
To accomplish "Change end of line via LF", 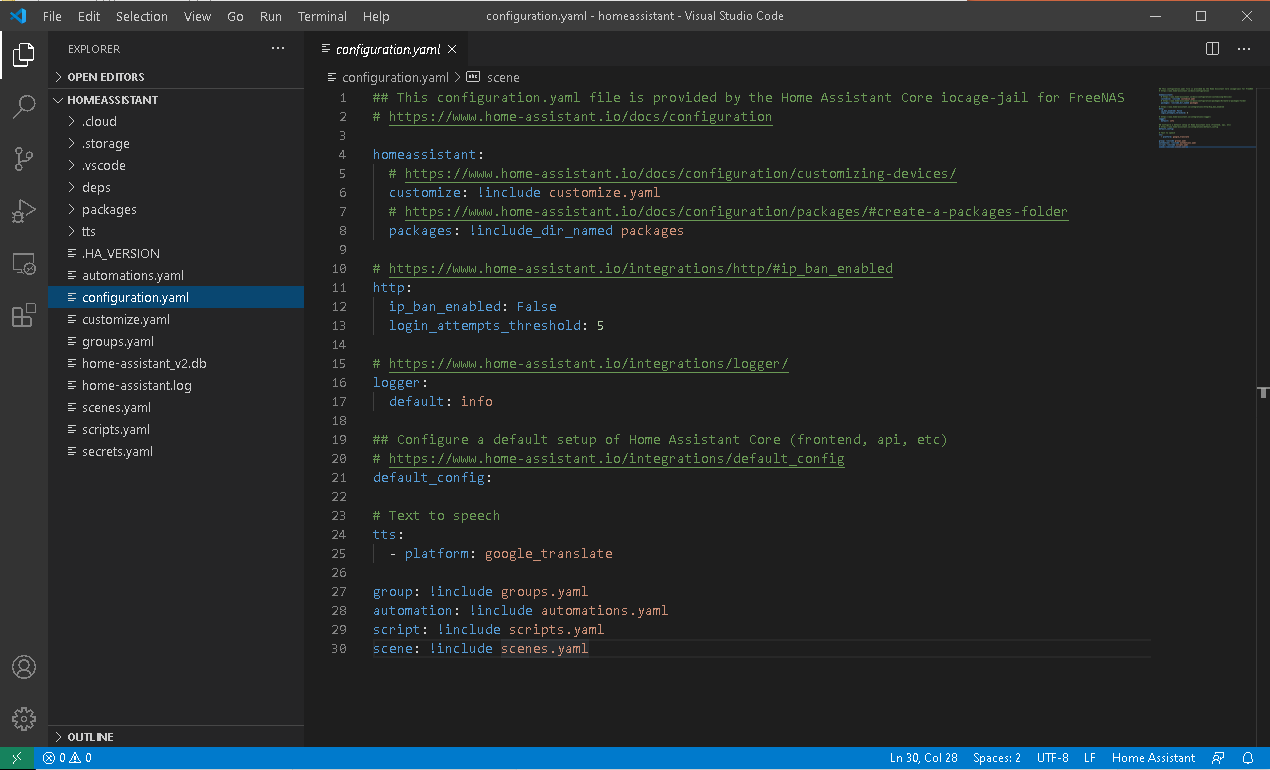I will [1090, 758].
